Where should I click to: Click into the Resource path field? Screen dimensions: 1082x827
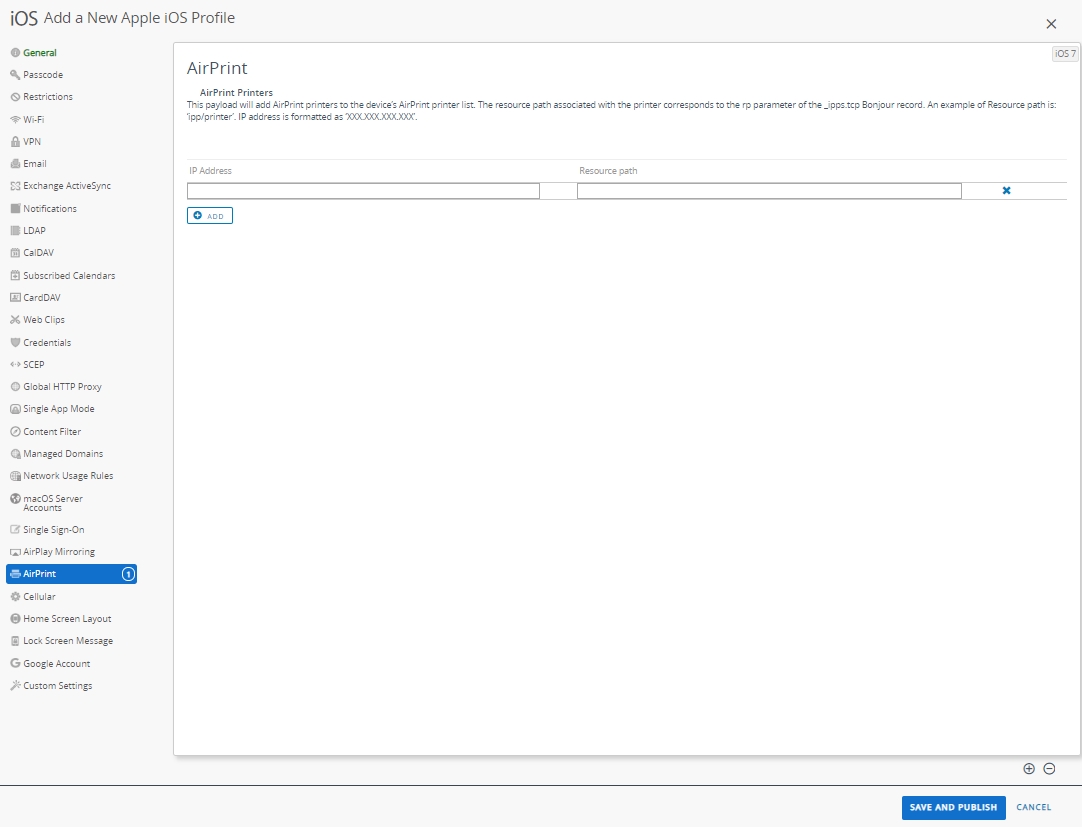[x=769, y=191]
